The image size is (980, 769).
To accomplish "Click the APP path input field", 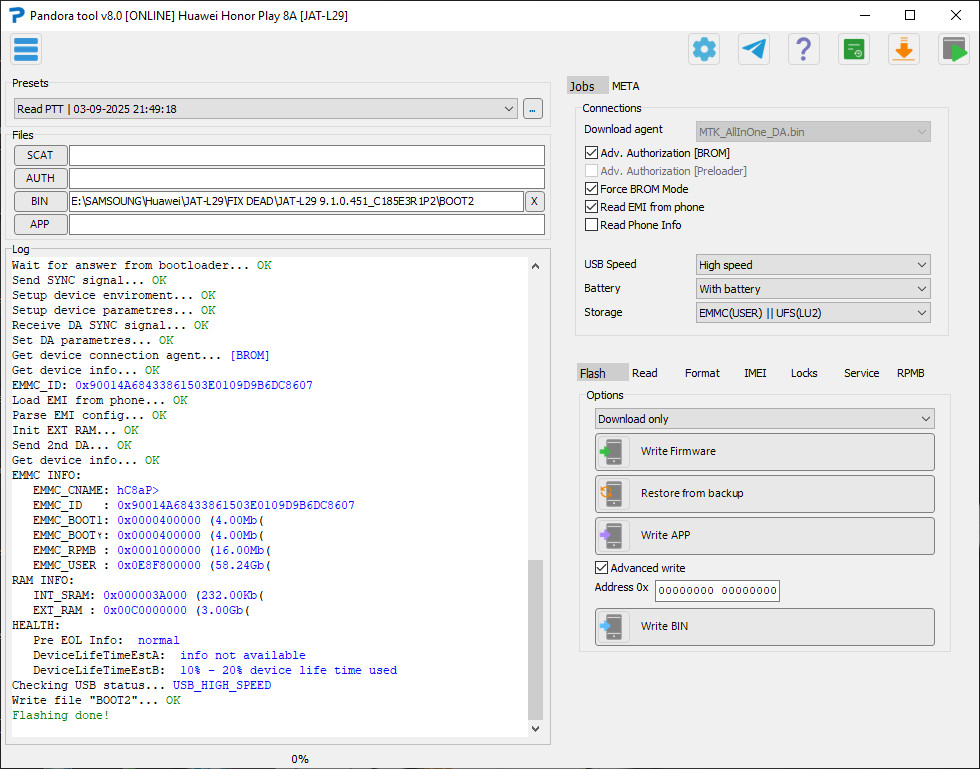I will (x=307, y=224).
